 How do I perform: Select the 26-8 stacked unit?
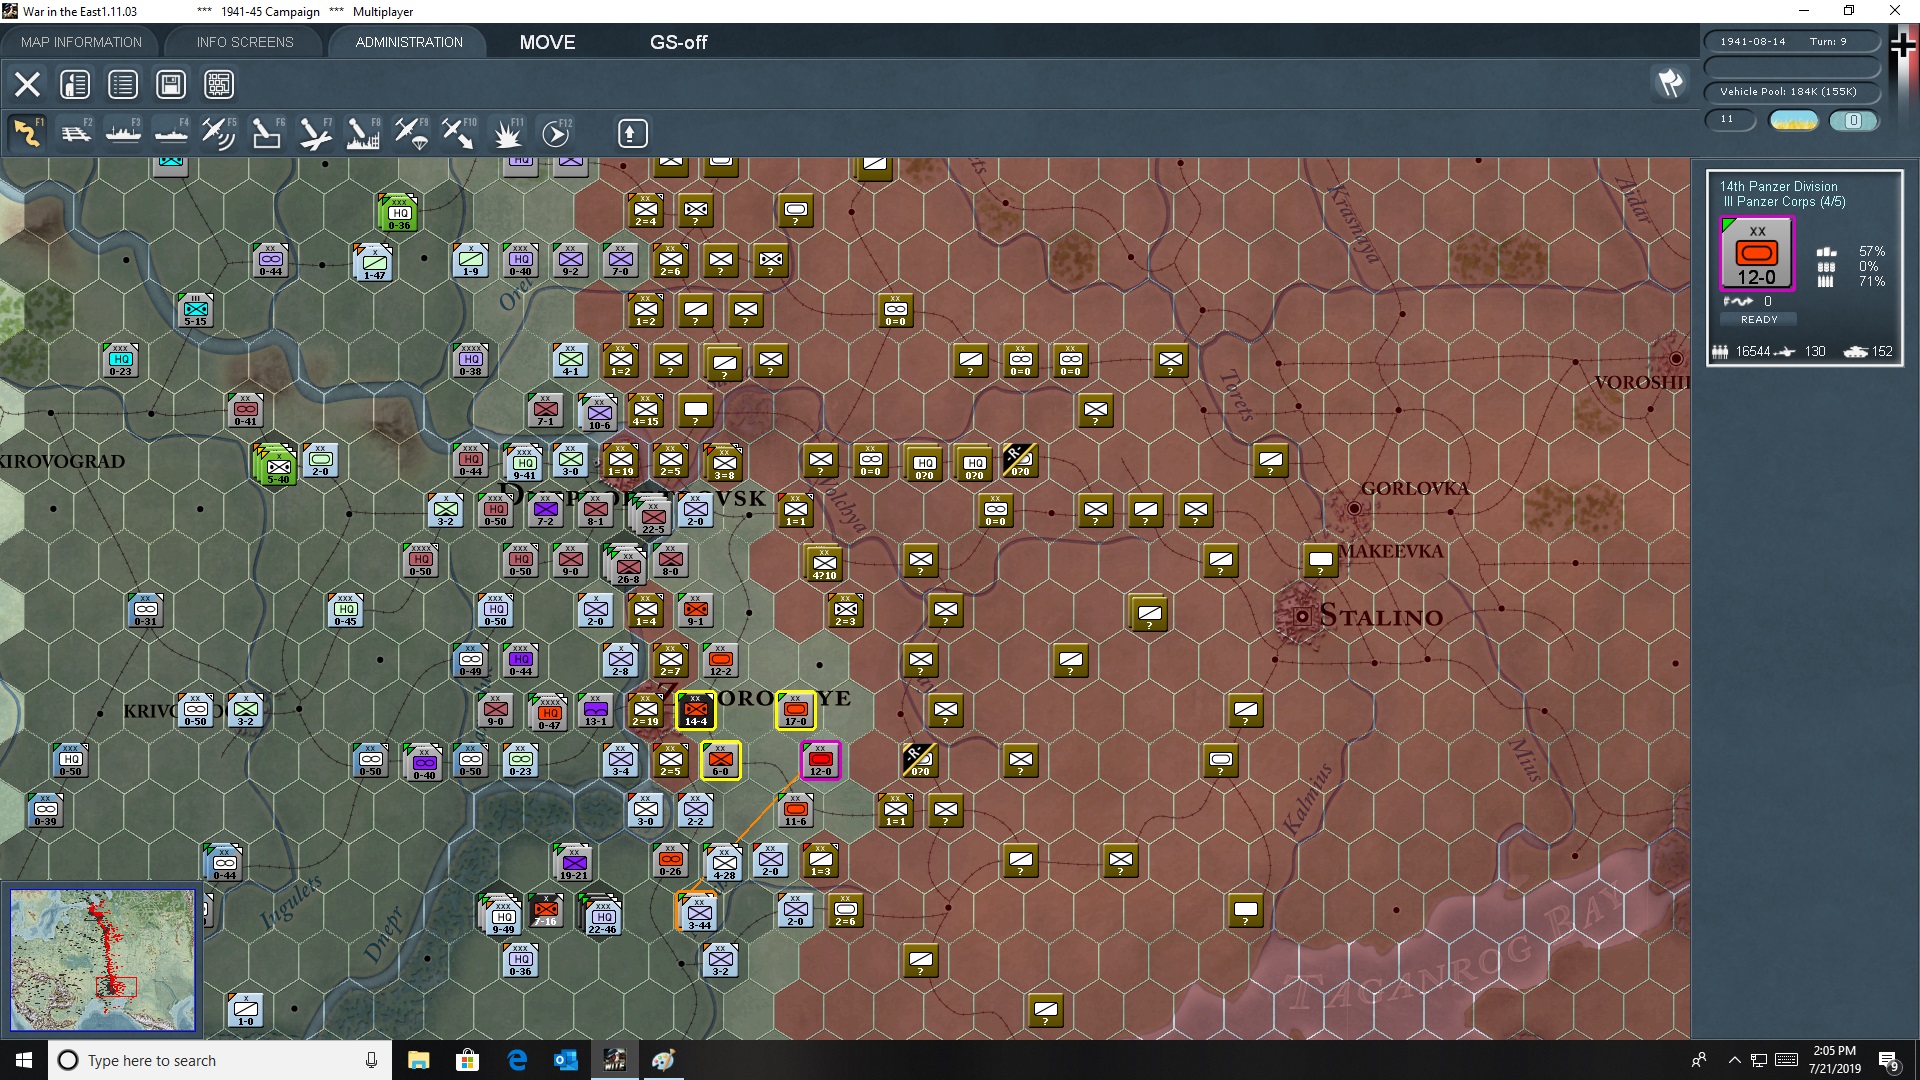(626, 565)
